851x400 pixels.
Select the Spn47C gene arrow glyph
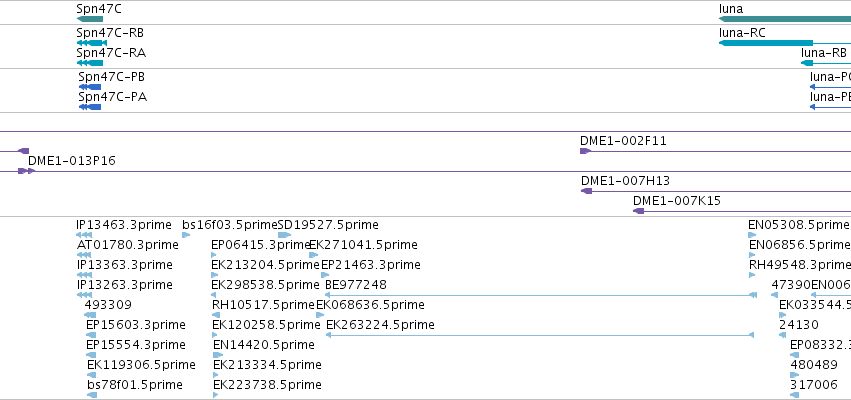[90, 19]
